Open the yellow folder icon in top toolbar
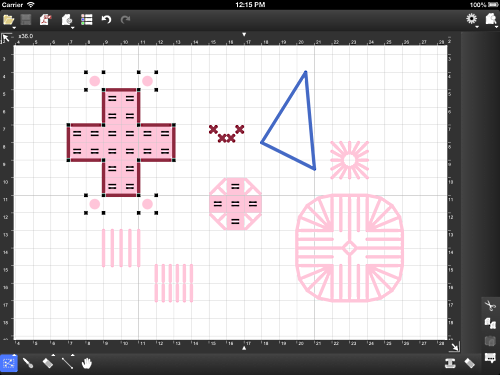The width and height of the screenshot is (500, 375). point(8,20)
